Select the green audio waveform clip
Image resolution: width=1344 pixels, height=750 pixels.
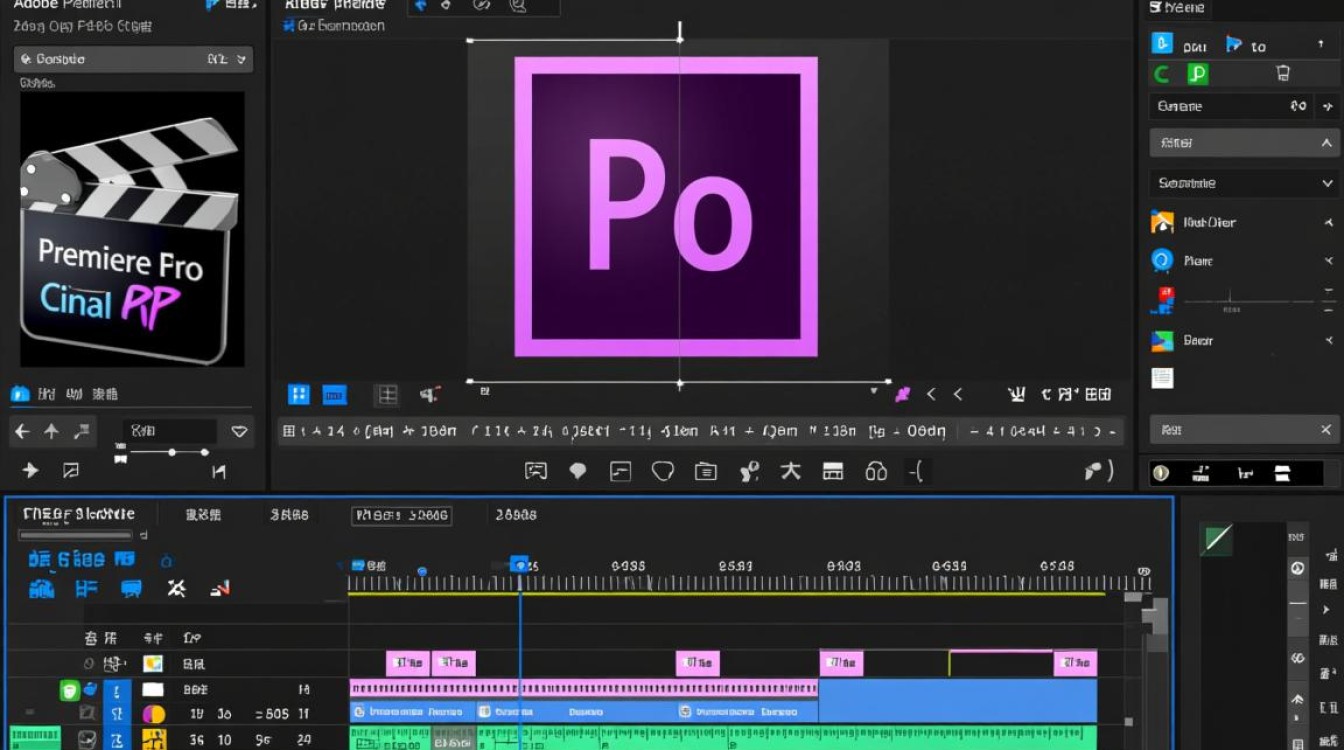coord(723,738)
